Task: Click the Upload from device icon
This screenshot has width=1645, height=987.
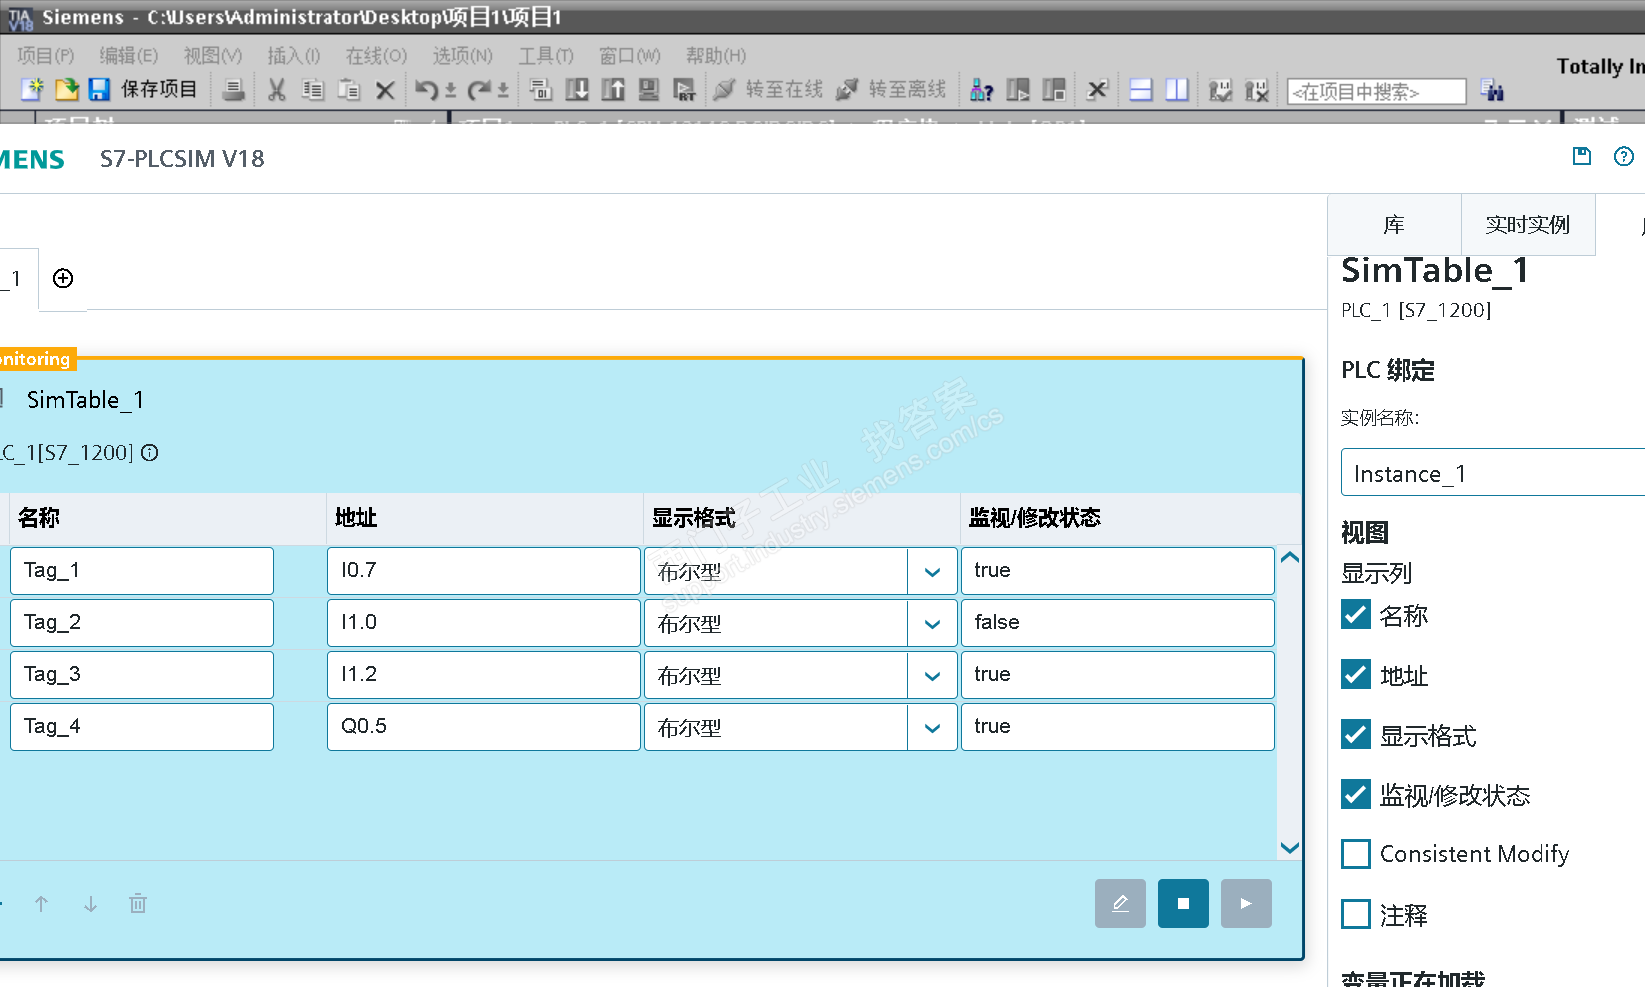Action: 613,90
